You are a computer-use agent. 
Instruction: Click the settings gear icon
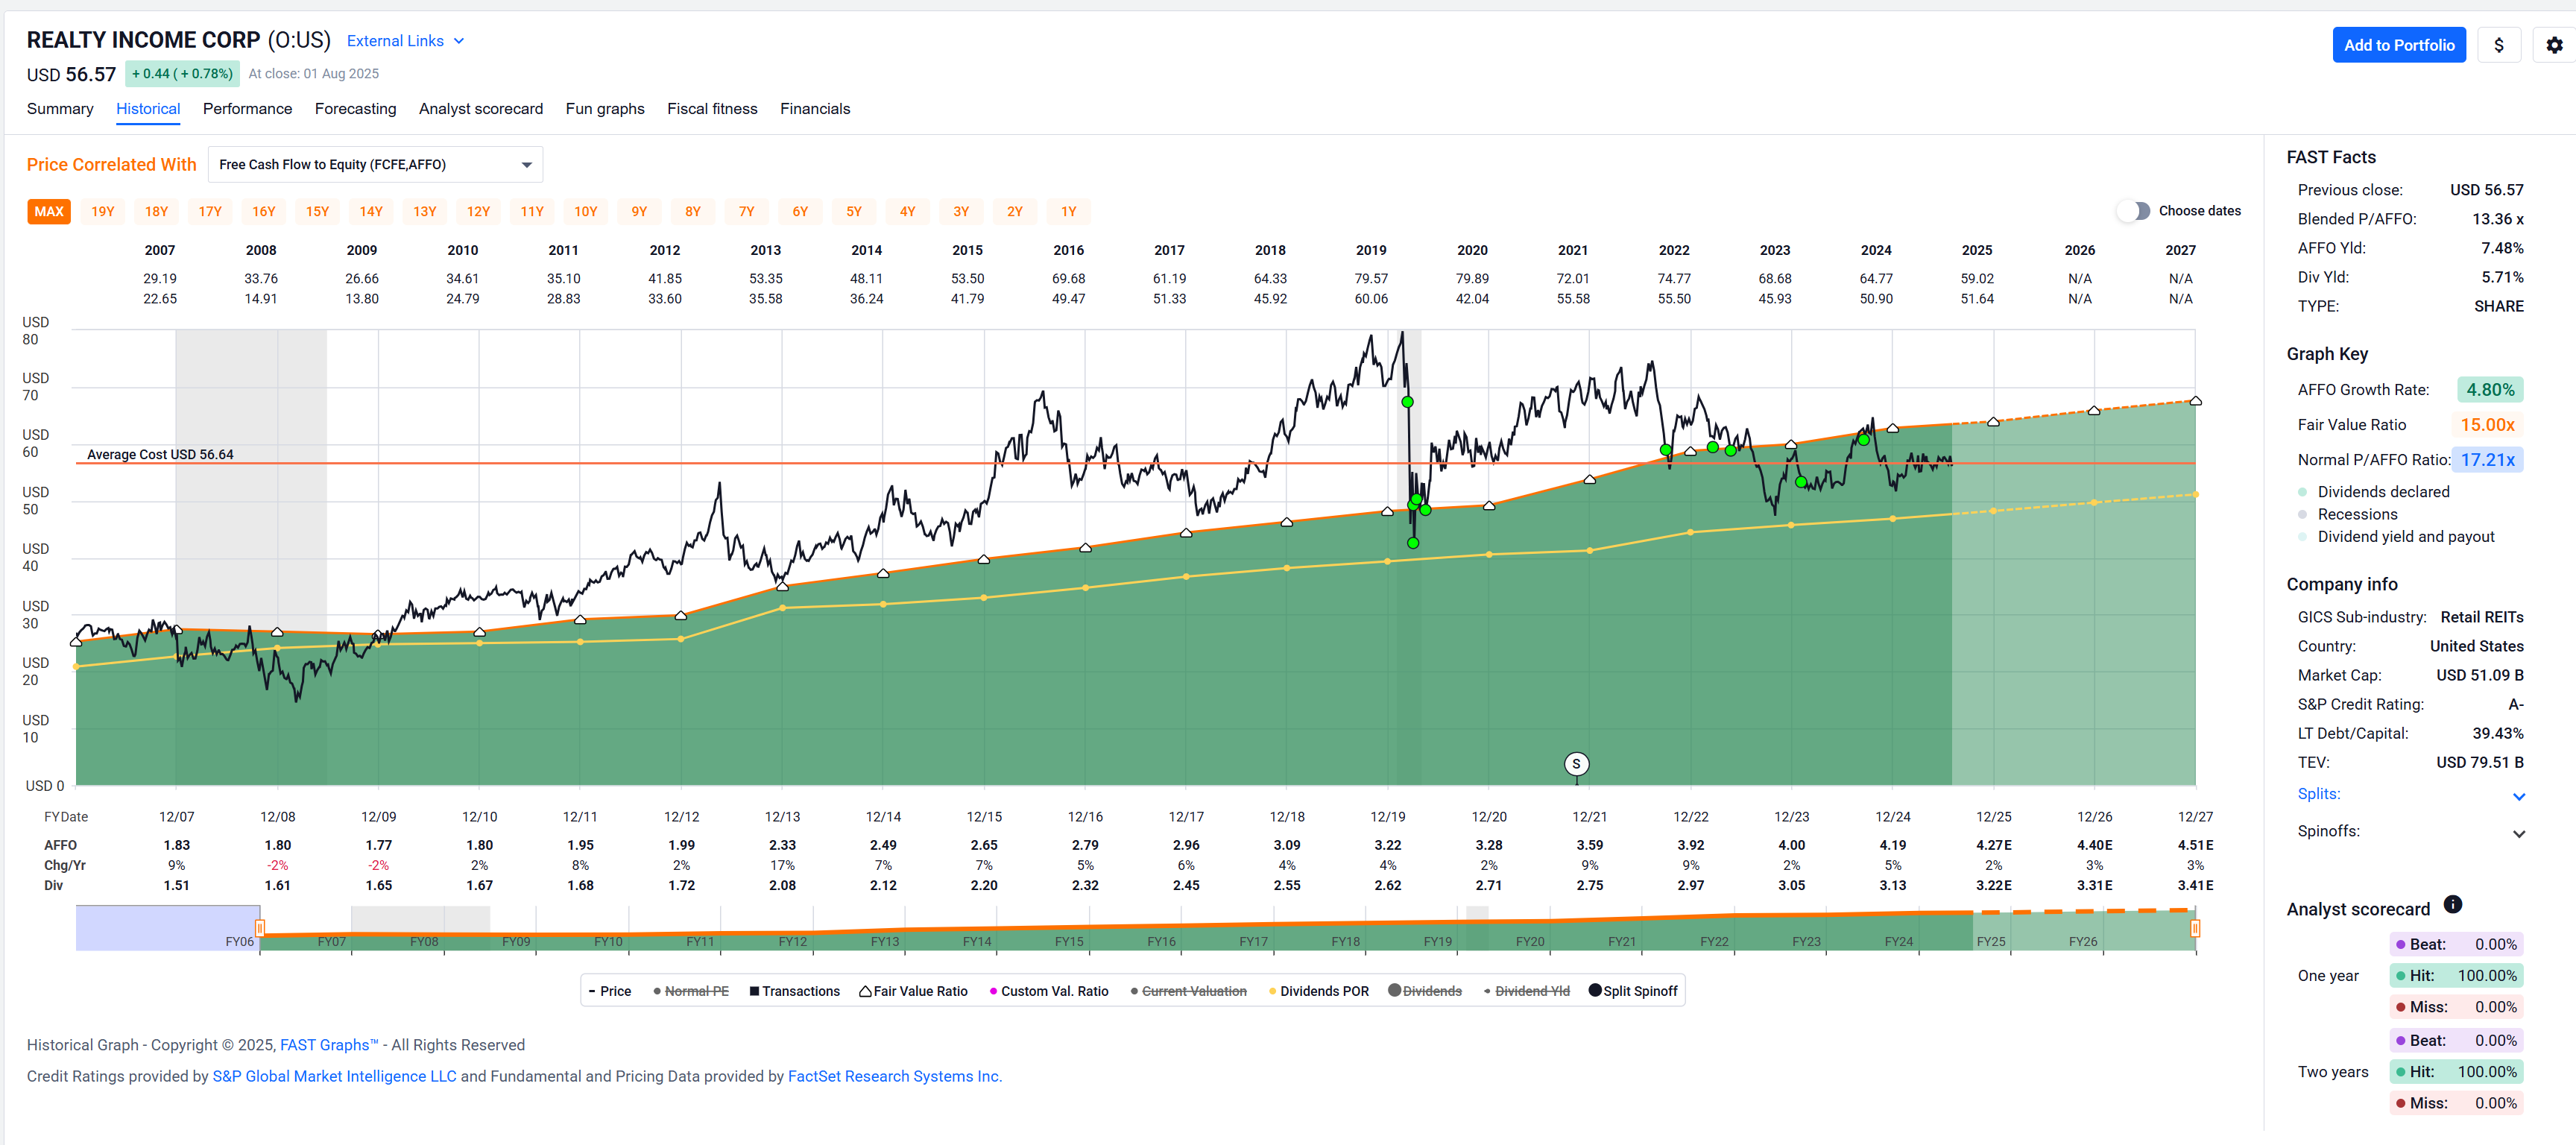coord(2554,45)
